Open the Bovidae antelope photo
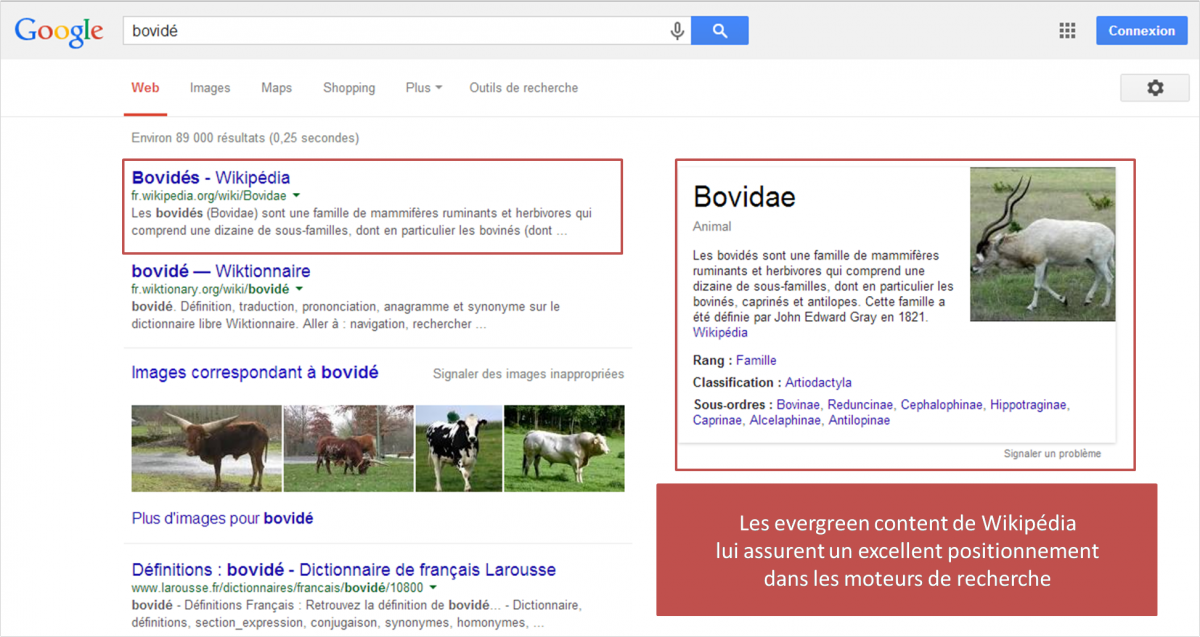Image resolution: width=1200 pixels, height=637 pixels. [1042, 244]
